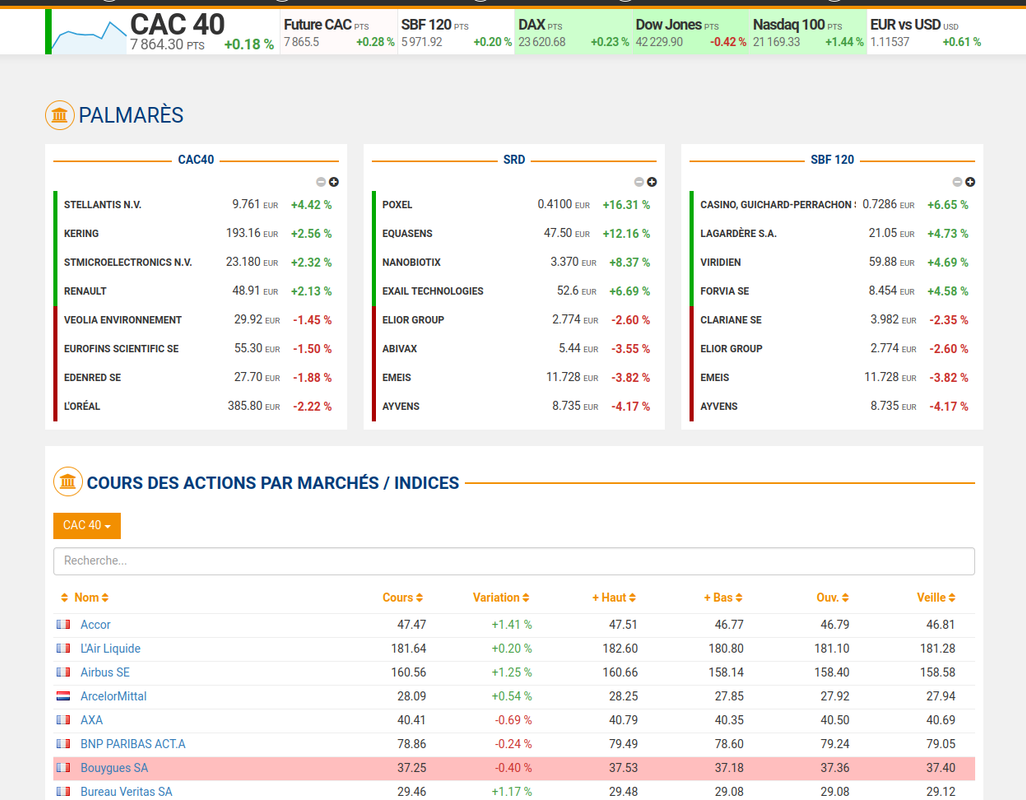This screenshot has width=1026, height=800.
Task: Open the EUR vs USD ticker item
Action: pyautogui.click(x=925, y=32)
